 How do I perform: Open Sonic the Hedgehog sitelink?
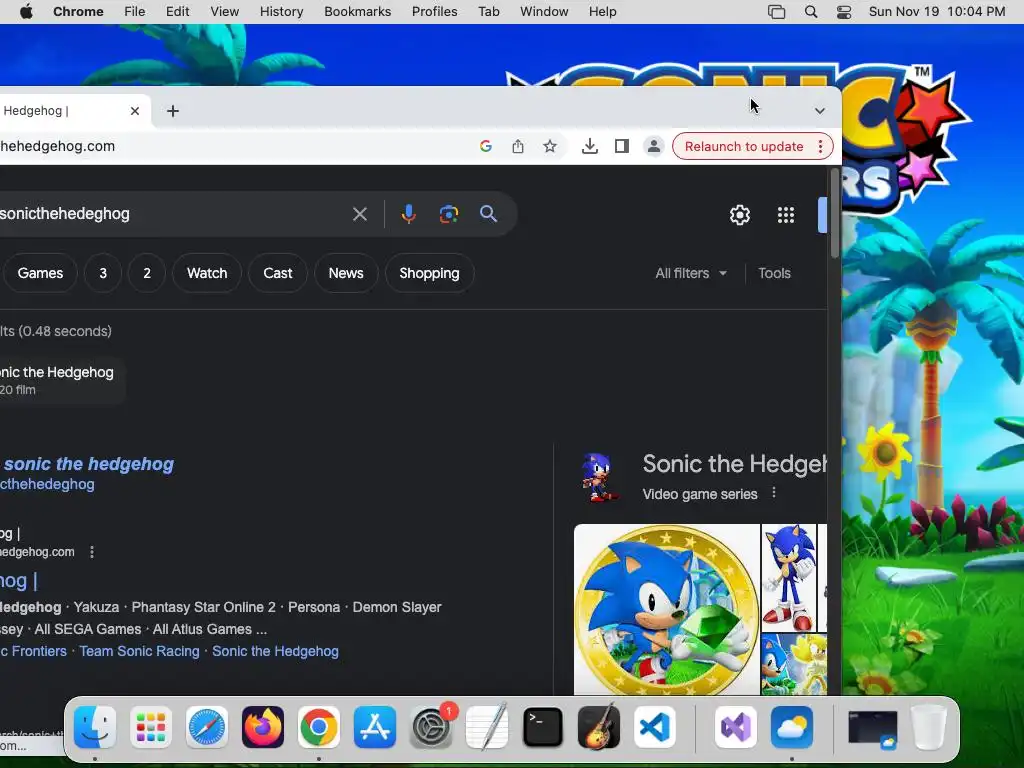tap(275, 651)
